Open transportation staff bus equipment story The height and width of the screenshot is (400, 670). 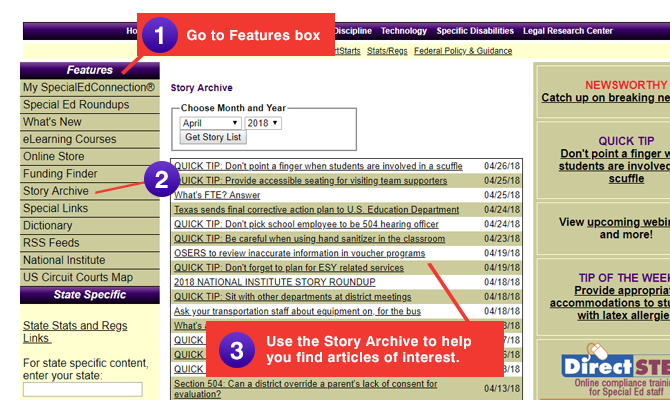297,312
